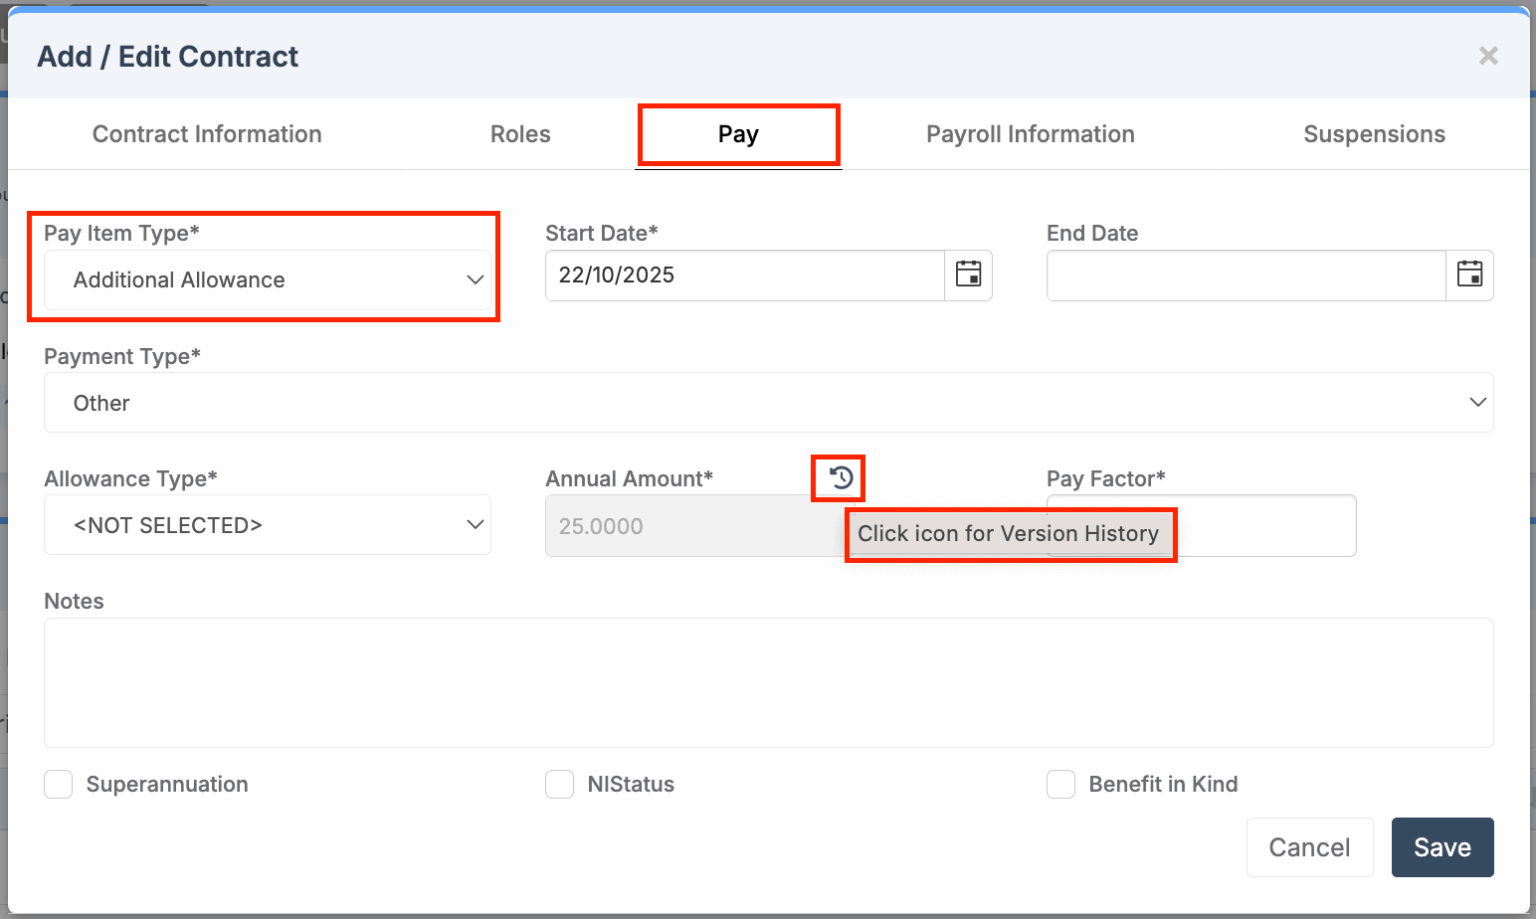Close the Add / Edit Contract dialog
Image resolution: width=1536 pixels, height=919 pixels.
pos(1489,56)
